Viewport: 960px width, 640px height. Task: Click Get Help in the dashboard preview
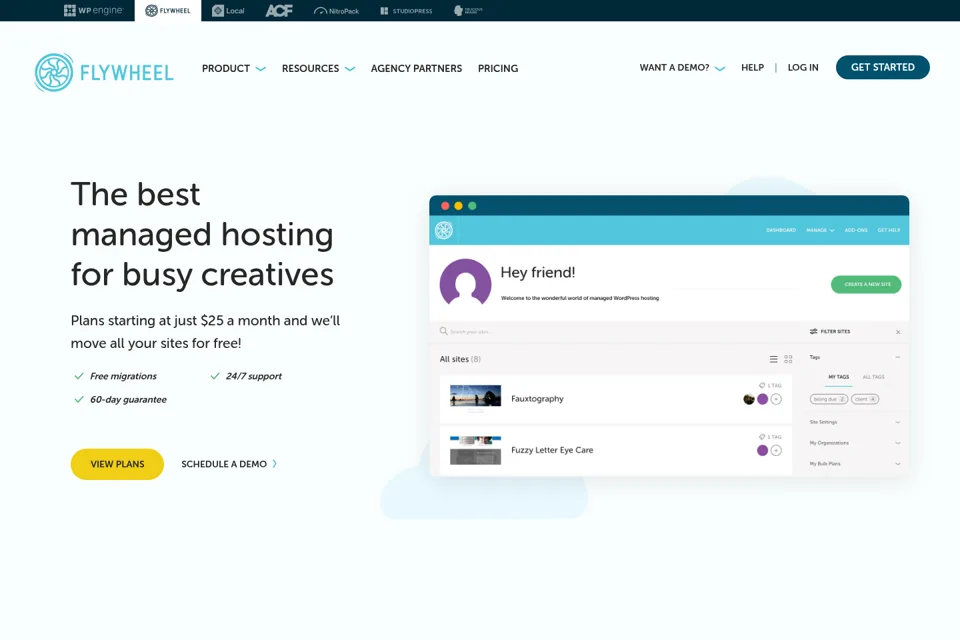pos(888,230)
